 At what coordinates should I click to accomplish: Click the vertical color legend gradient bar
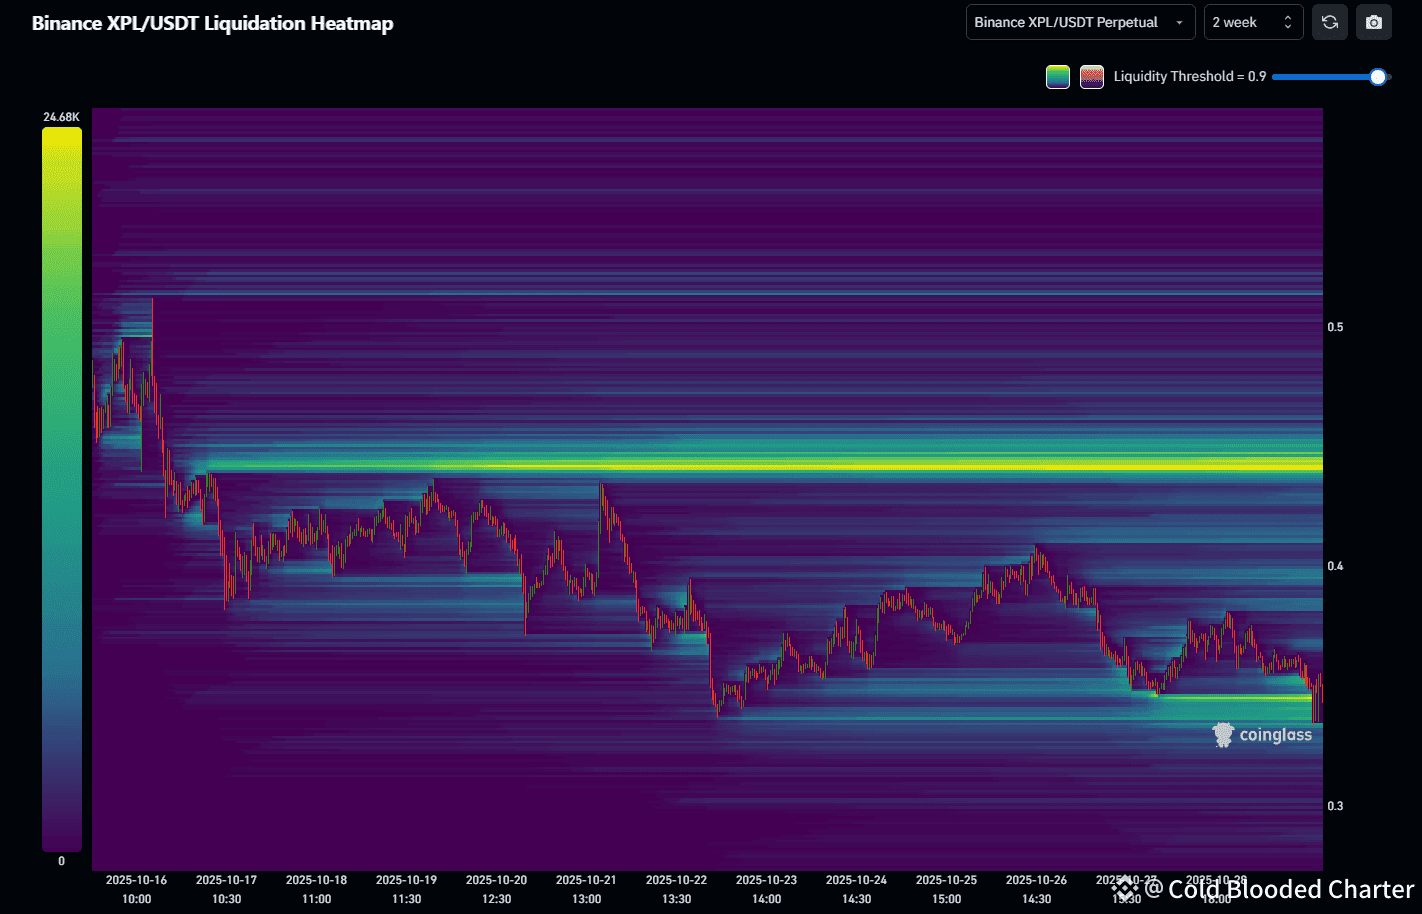62,489
